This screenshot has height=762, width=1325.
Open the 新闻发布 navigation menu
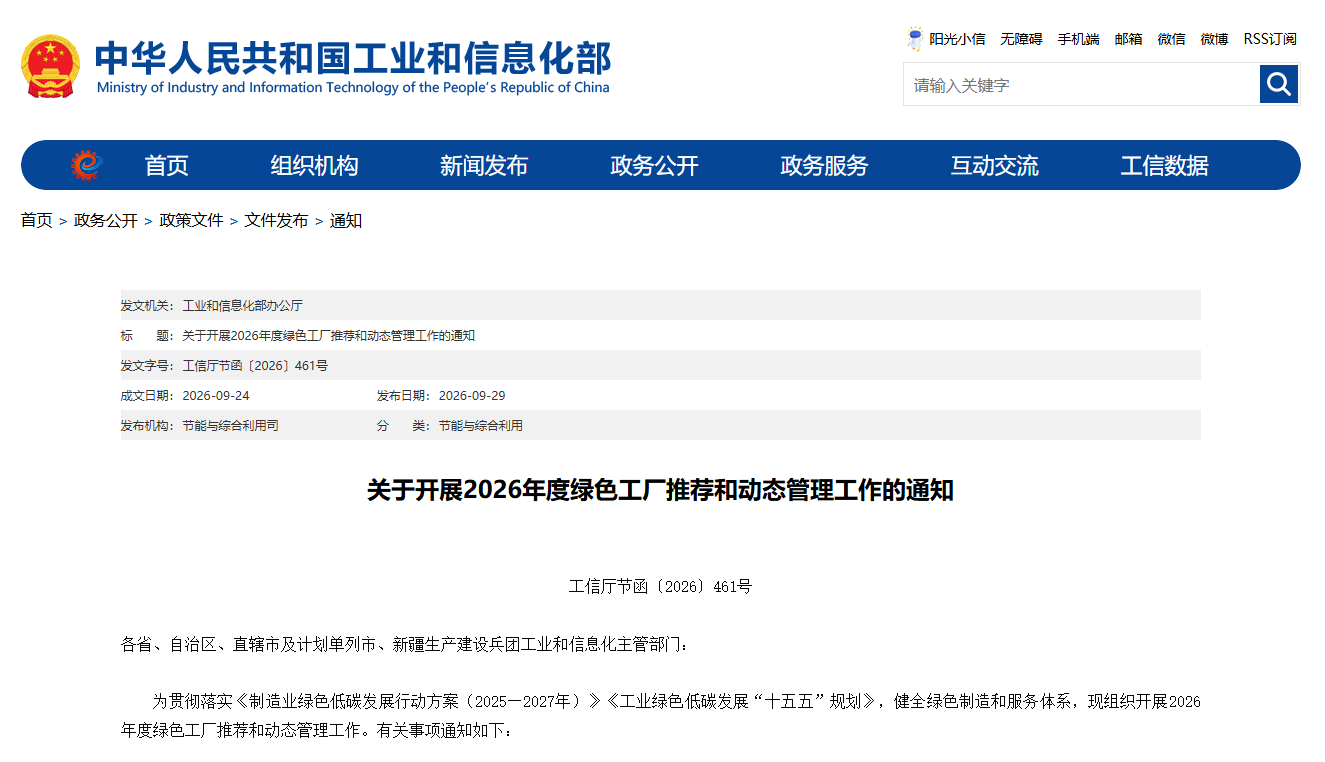(x=484, y=166)
